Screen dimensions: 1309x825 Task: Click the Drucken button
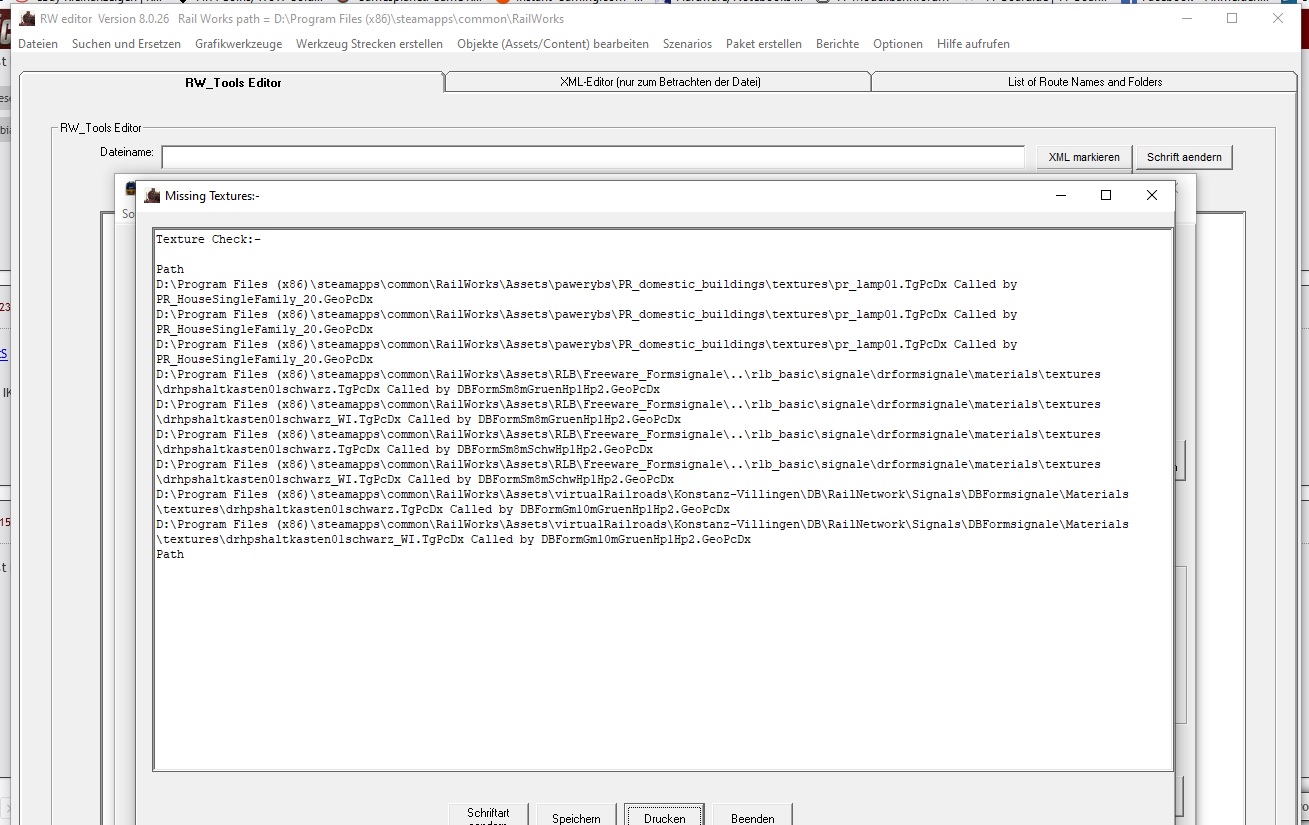(665, 815)
